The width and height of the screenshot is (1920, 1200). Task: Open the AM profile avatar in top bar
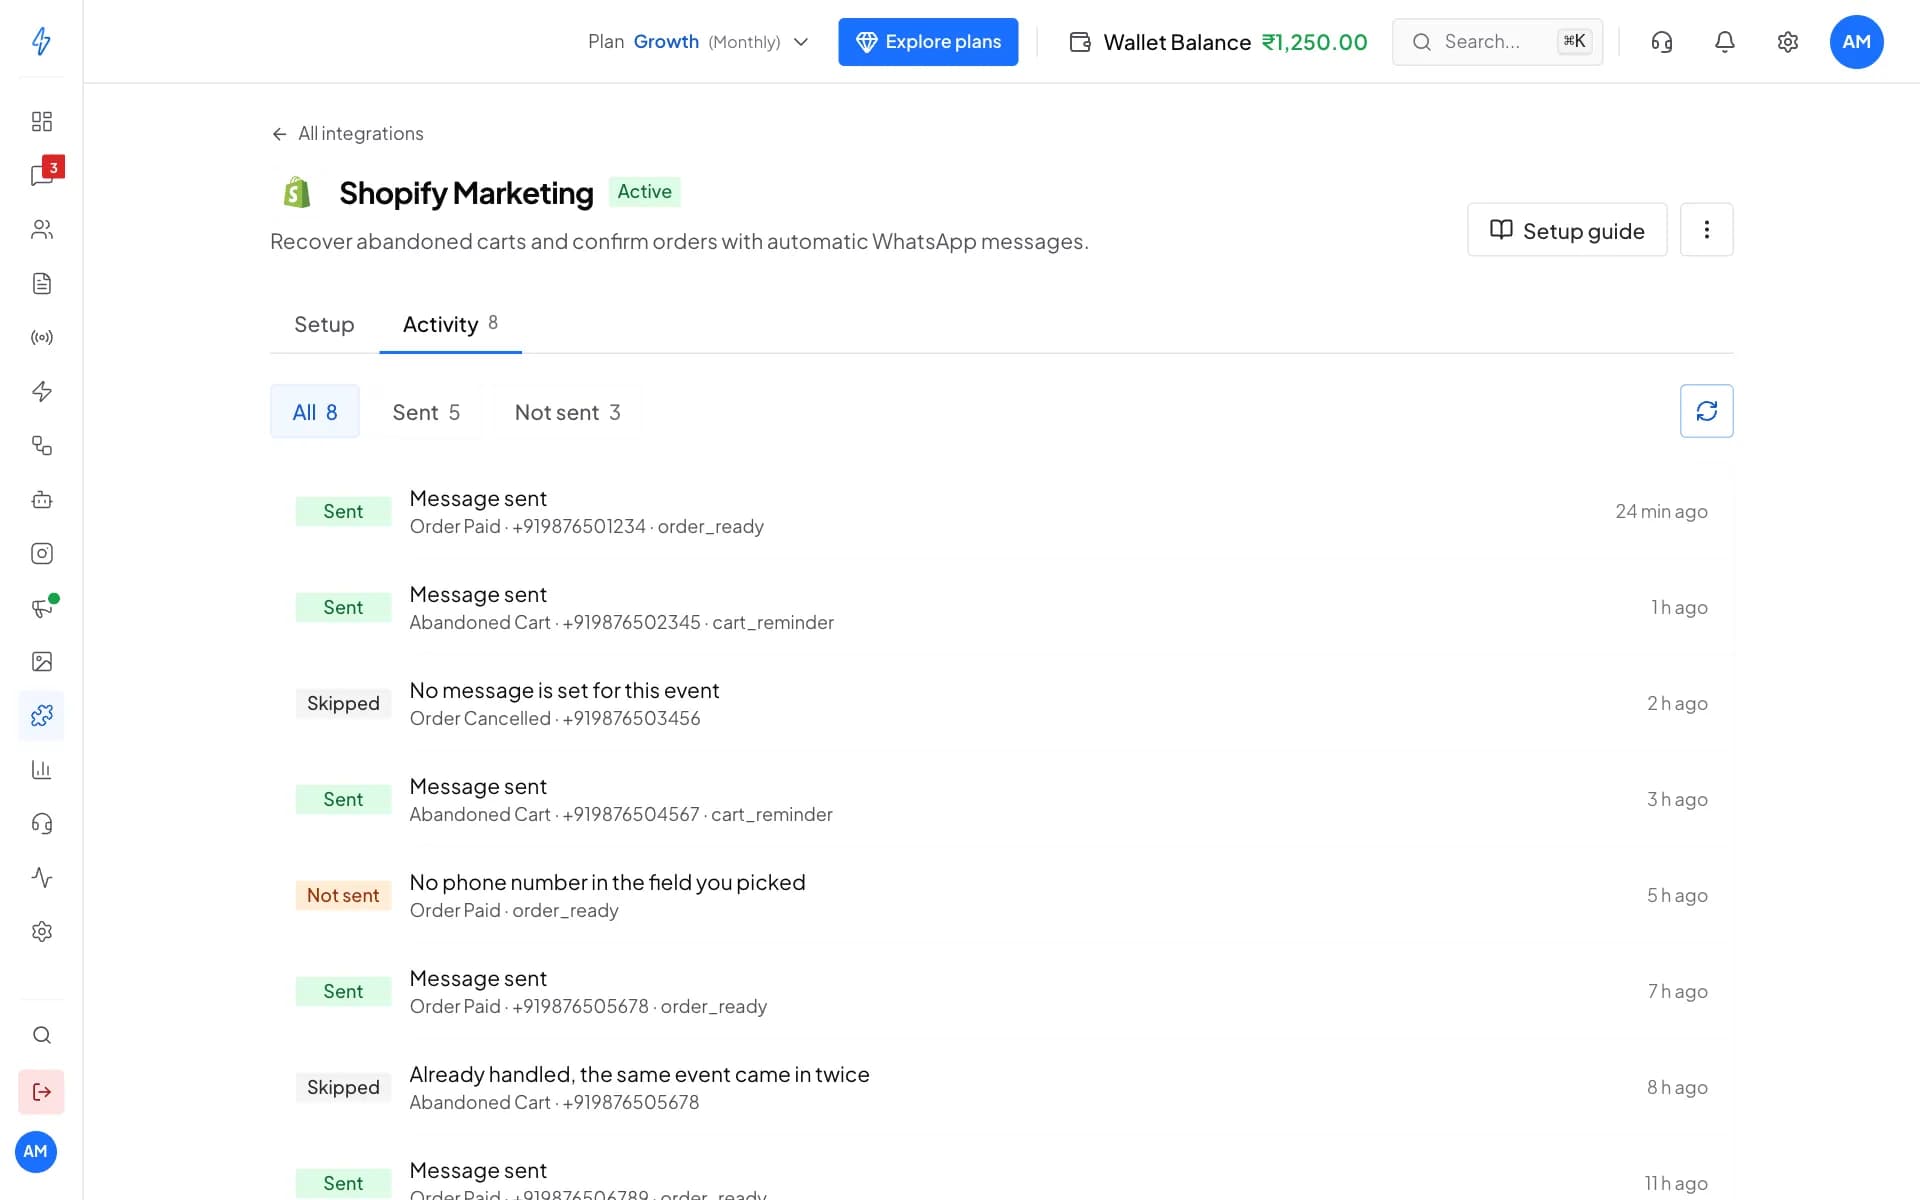[1856, 42]
